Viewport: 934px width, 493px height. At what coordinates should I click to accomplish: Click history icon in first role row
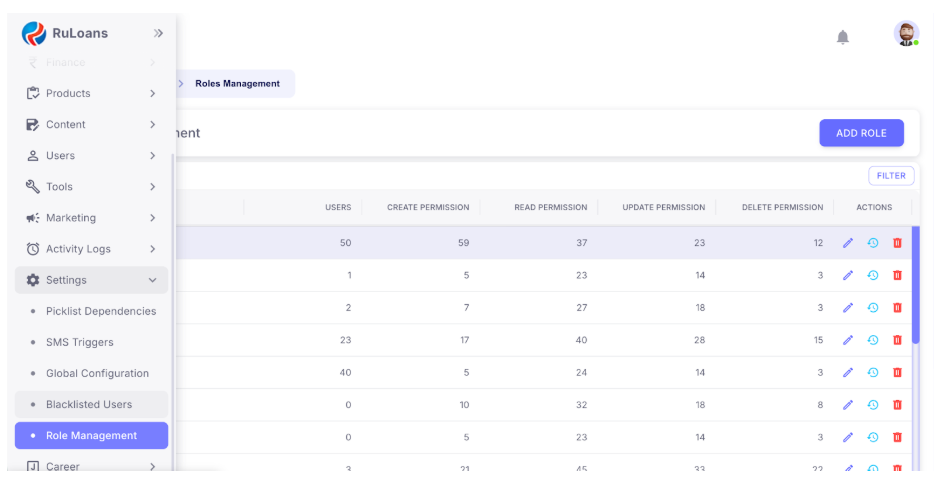[872, 243]
